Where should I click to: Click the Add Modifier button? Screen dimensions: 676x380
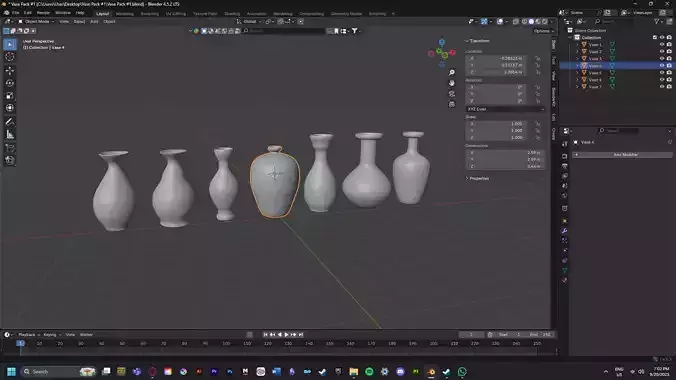(x=623, y=154)
